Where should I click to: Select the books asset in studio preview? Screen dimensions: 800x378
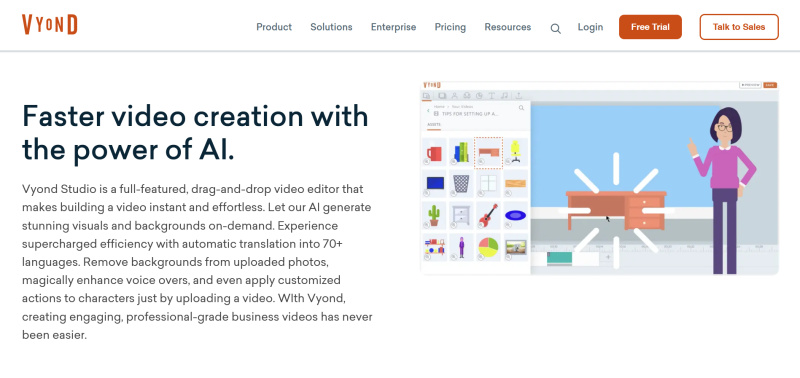coord(461,152)
